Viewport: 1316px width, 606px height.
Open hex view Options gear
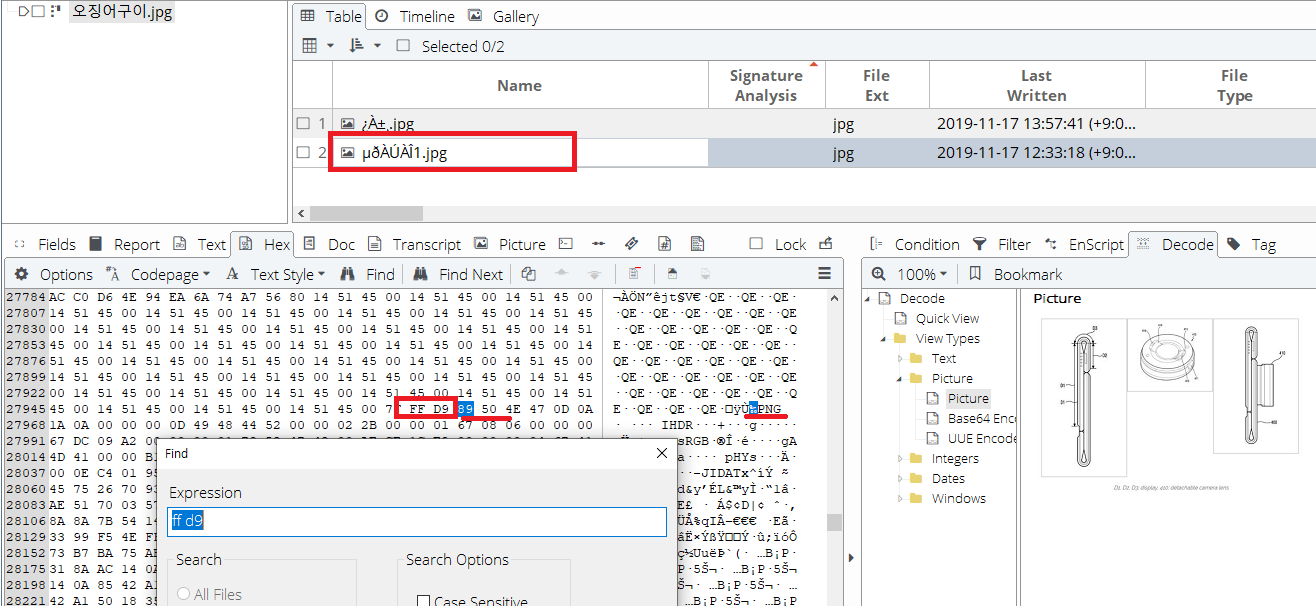coord(21,274)
